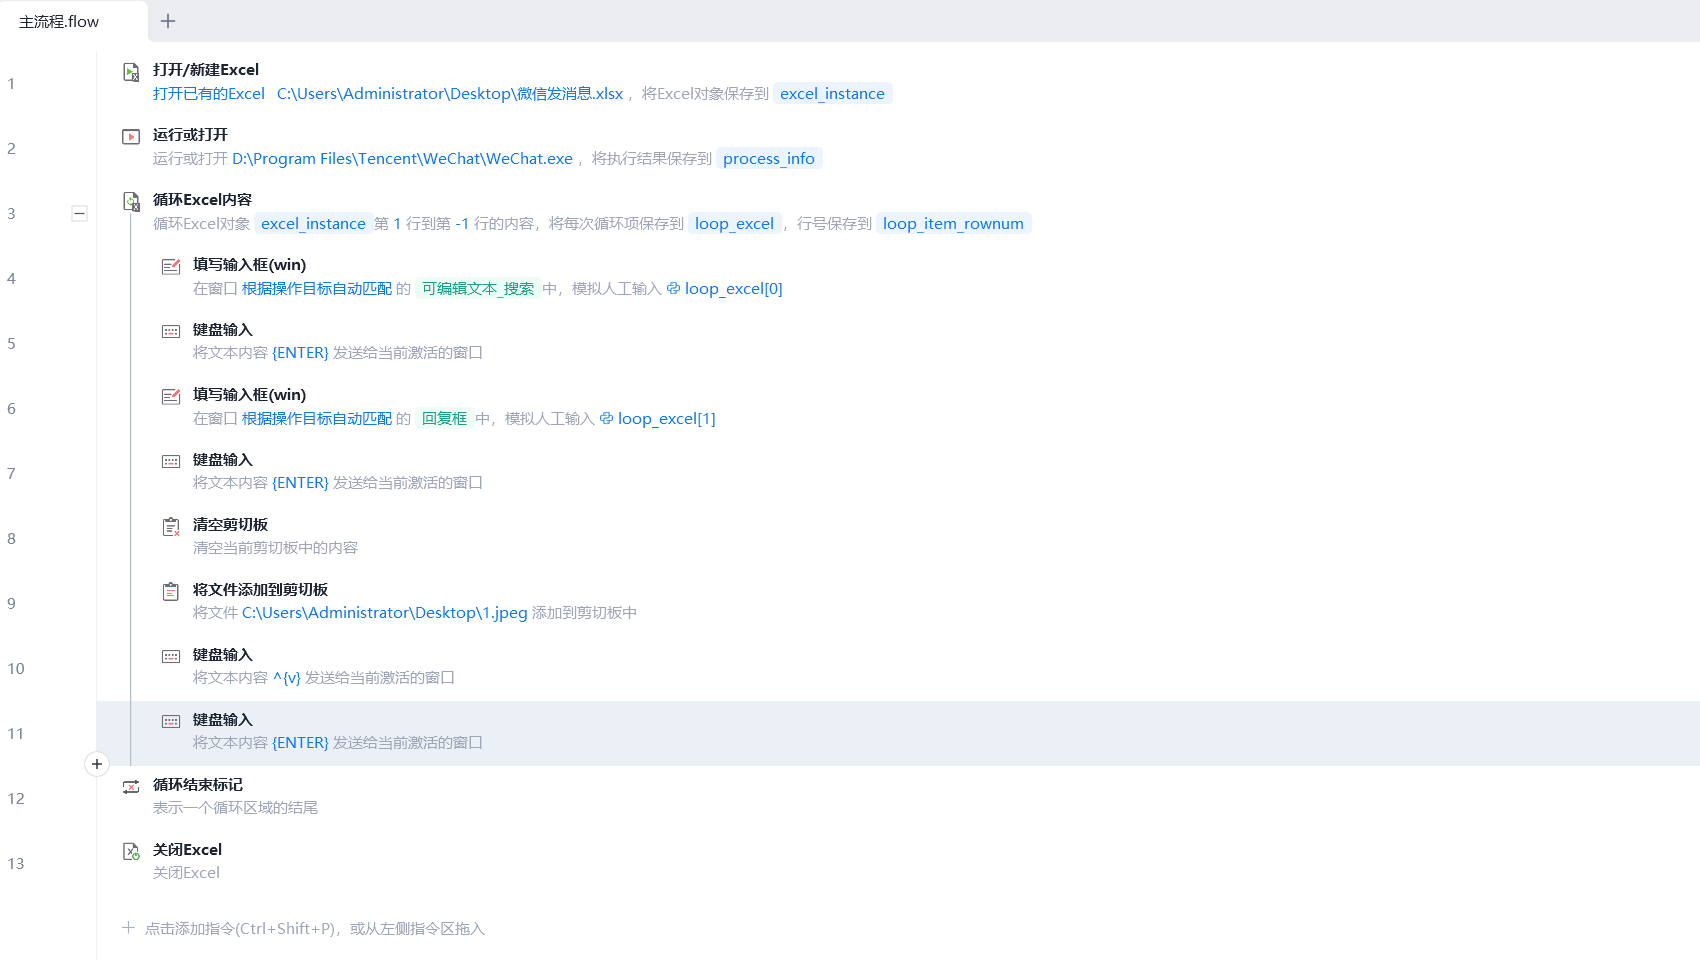Click the Open/New Excel step icon

tap(131, 72)
